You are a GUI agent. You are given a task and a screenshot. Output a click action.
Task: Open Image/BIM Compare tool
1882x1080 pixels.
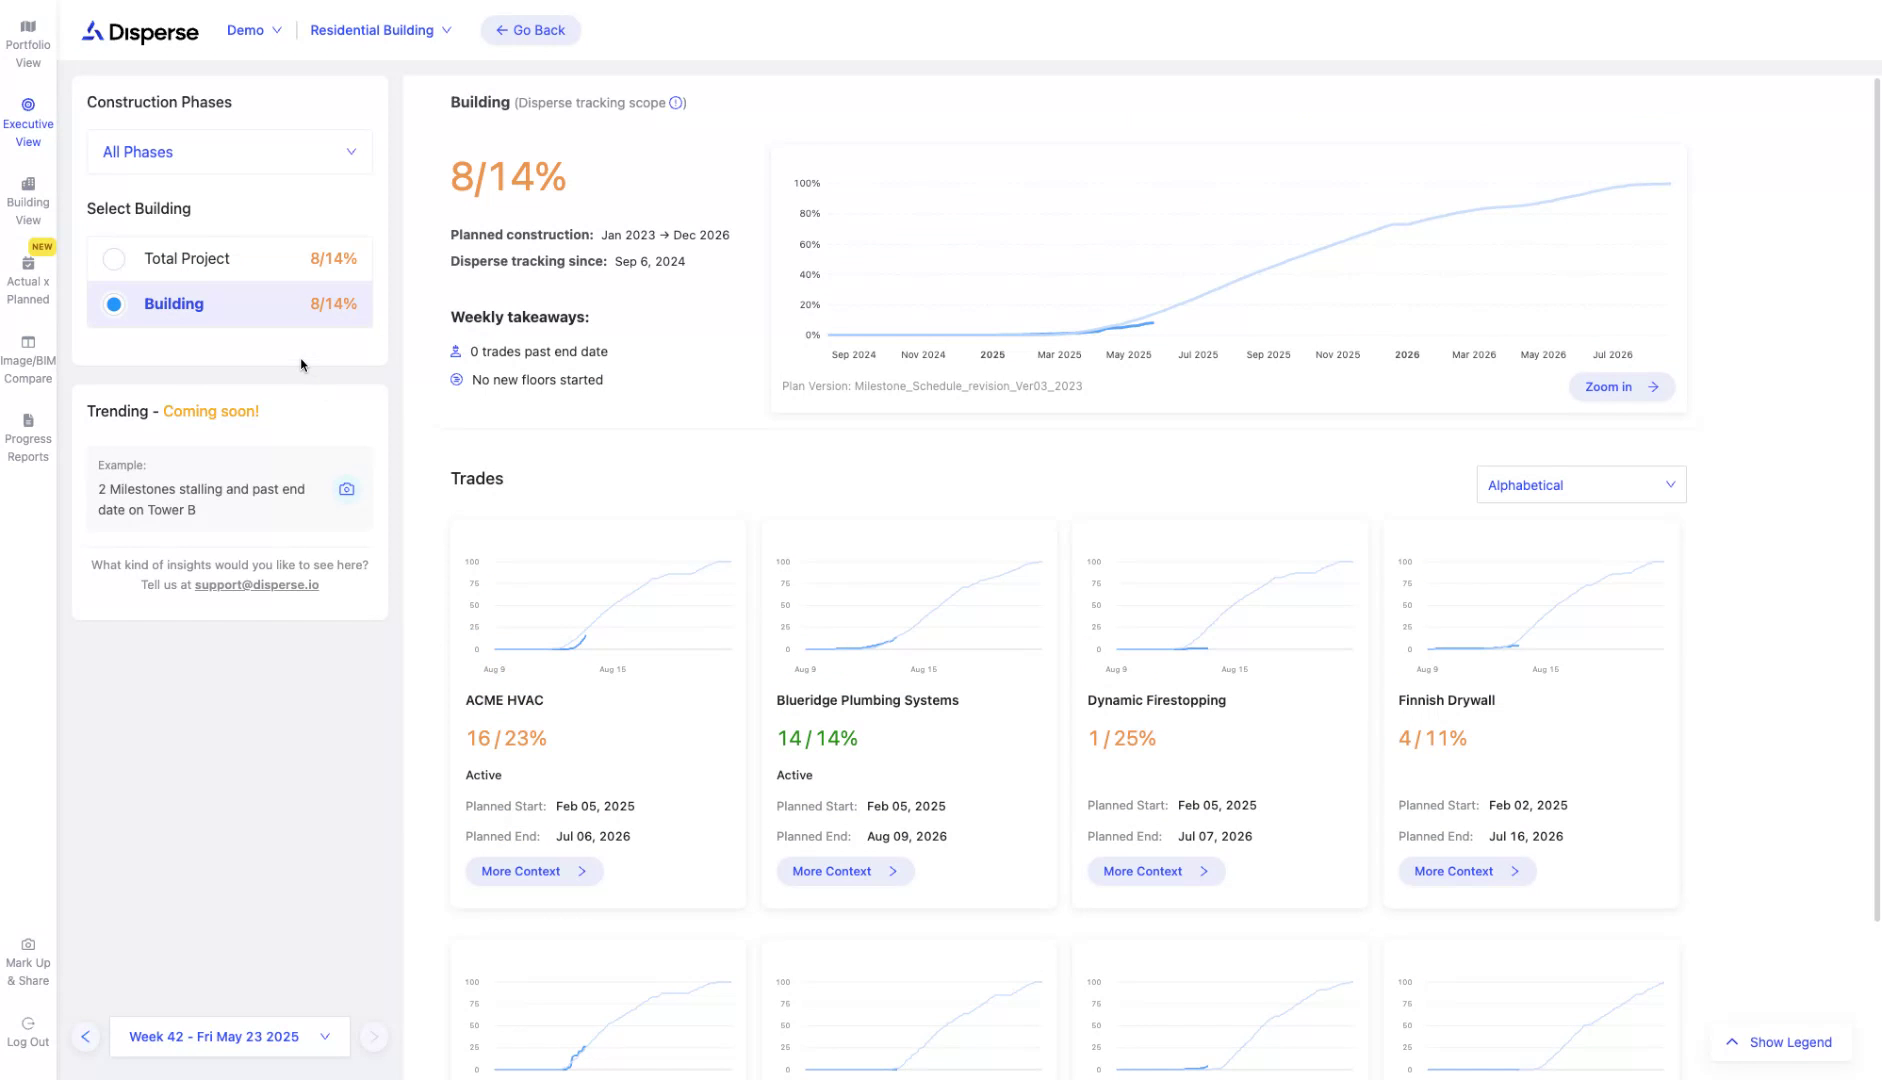(x=28, y=359)
